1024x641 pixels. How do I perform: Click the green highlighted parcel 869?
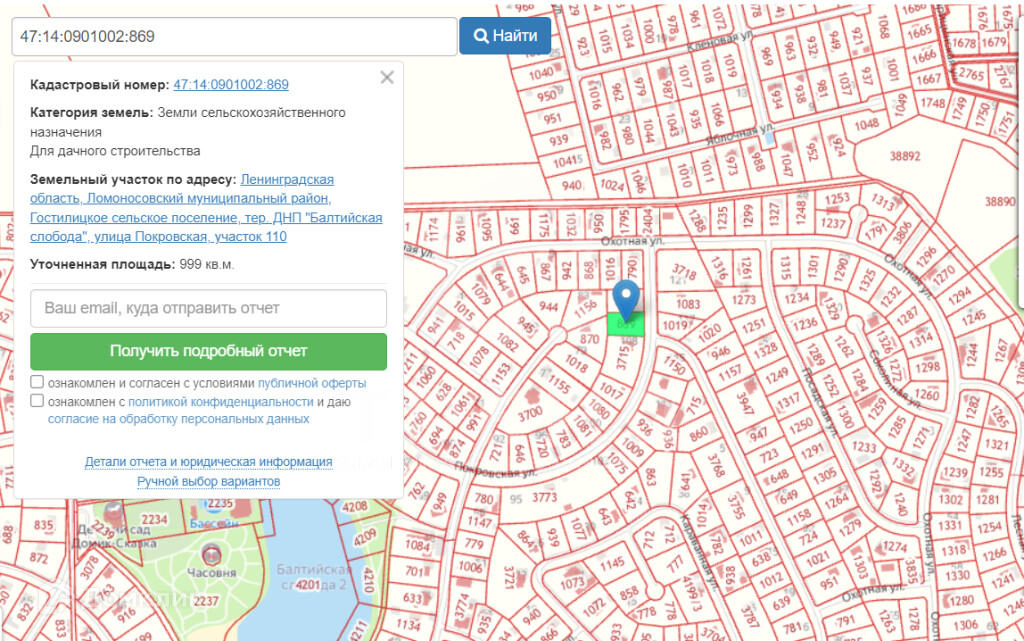point(626,324)
